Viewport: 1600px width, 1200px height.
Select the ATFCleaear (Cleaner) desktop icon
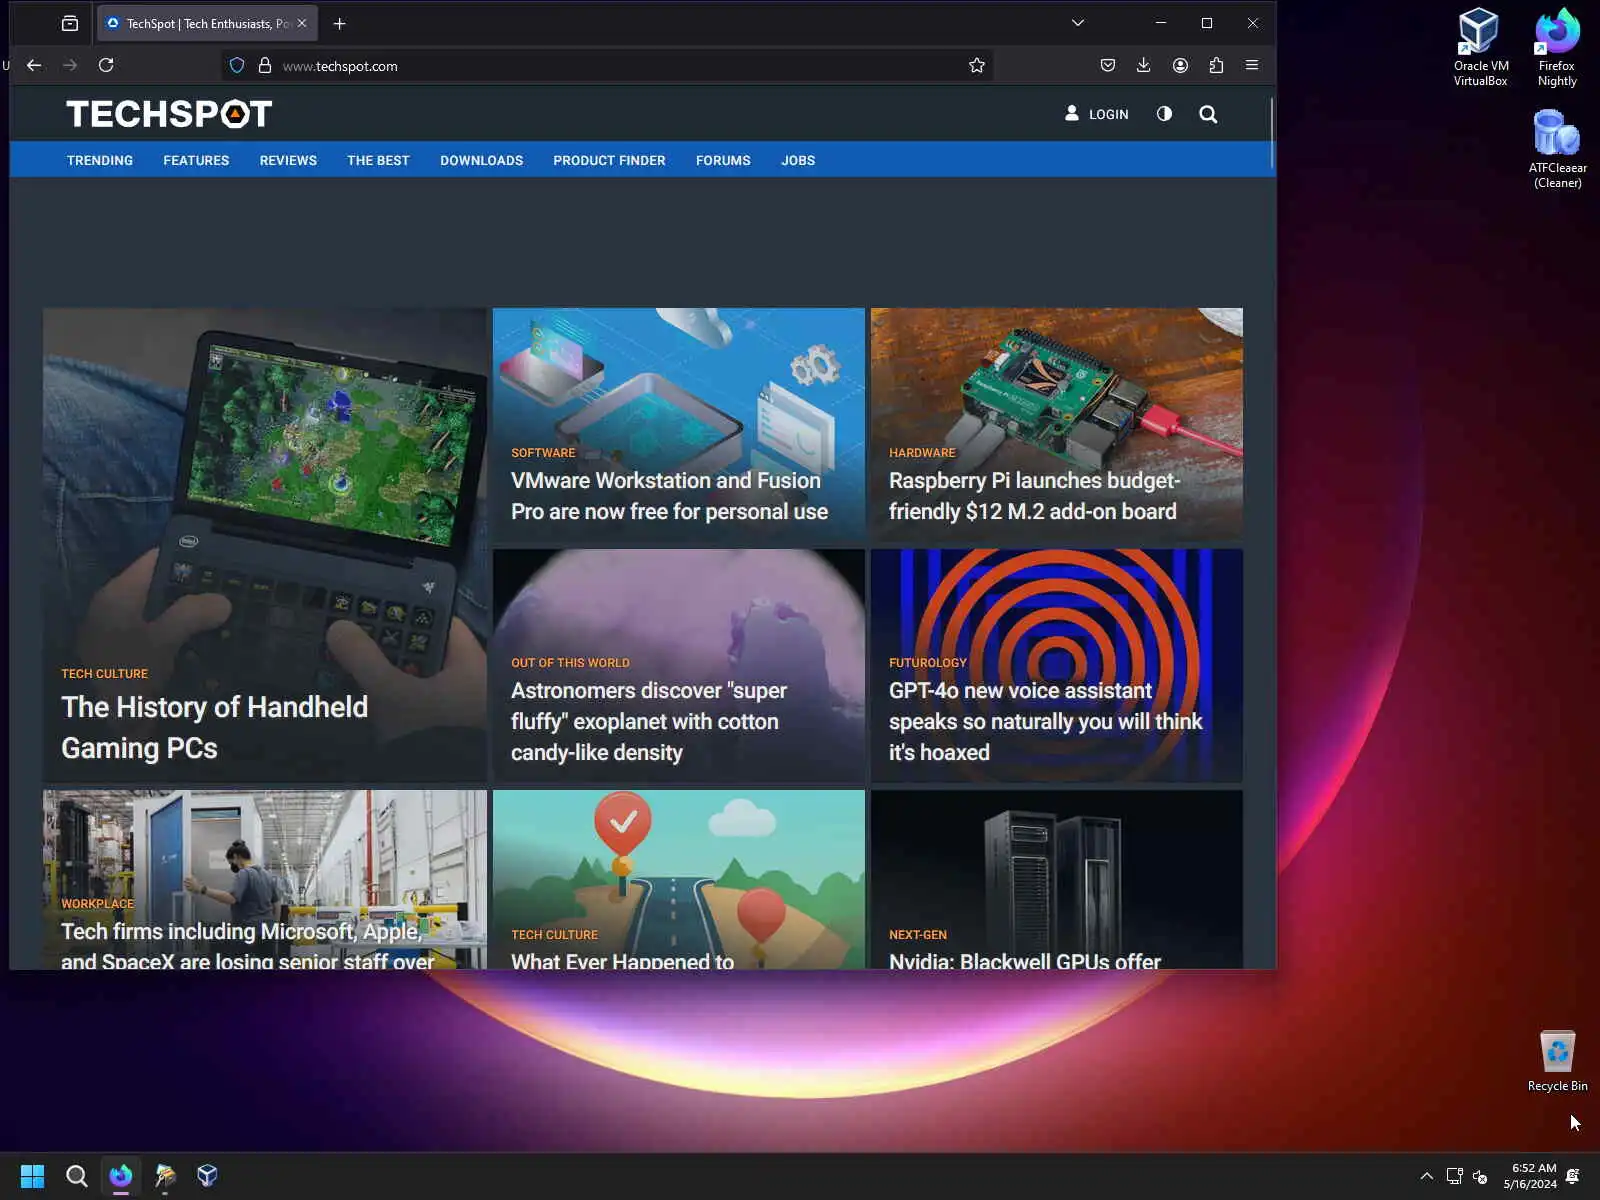pos(1557,149)
